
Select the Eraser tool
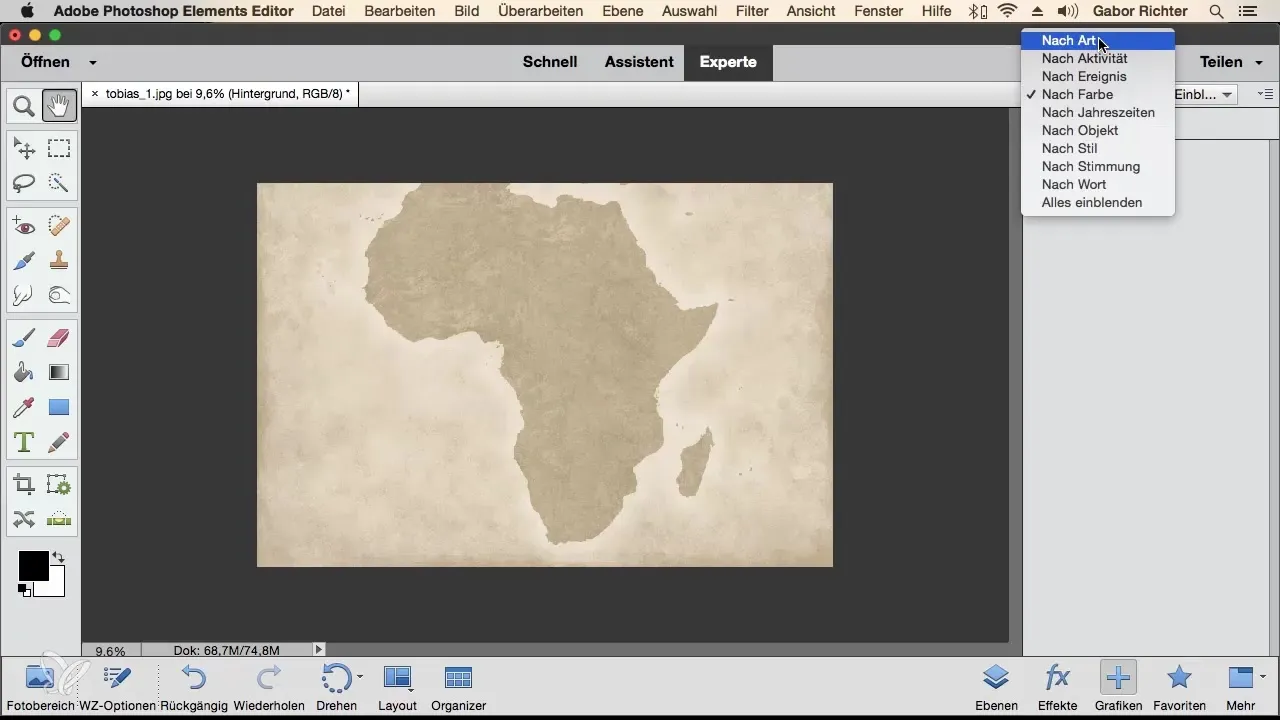pos(59,338)
